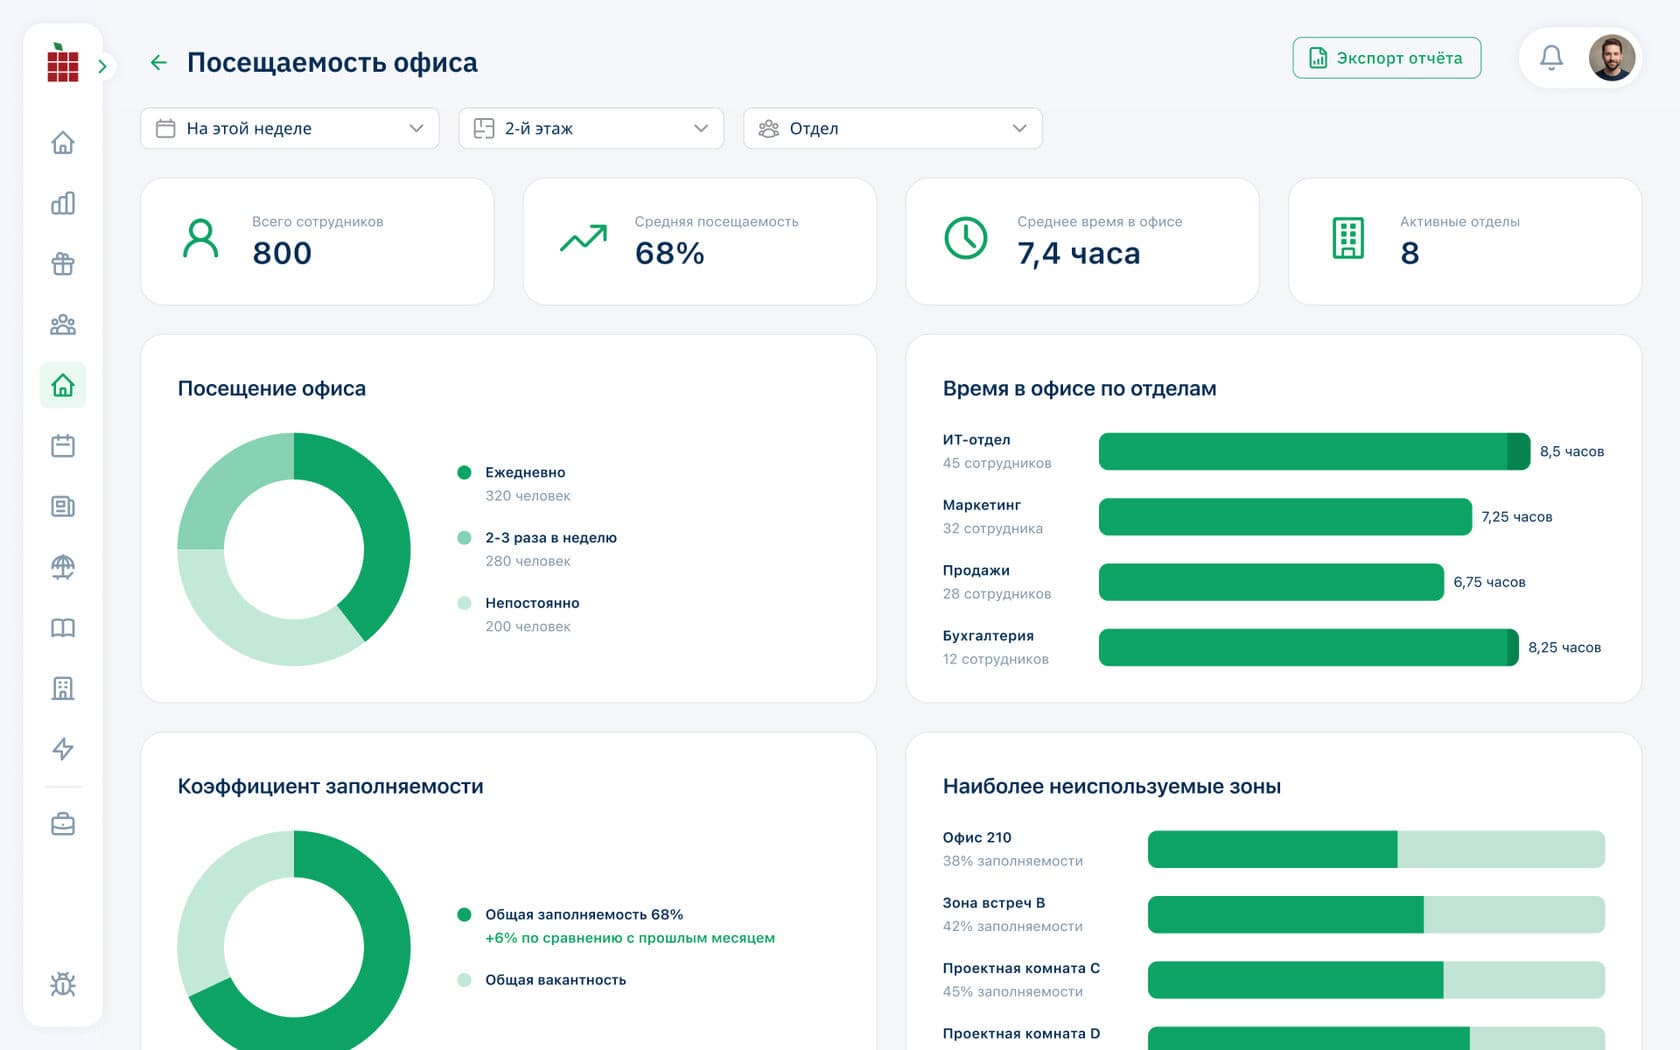Open the На этой неделе period dropdown
This screenshot has width=1680, height=1050.
tap(290, 128)
